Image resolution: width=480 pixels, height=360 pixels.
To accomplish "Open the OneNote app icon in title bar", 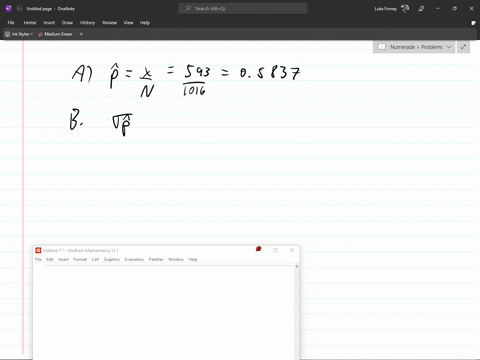I will pos(9,9).
